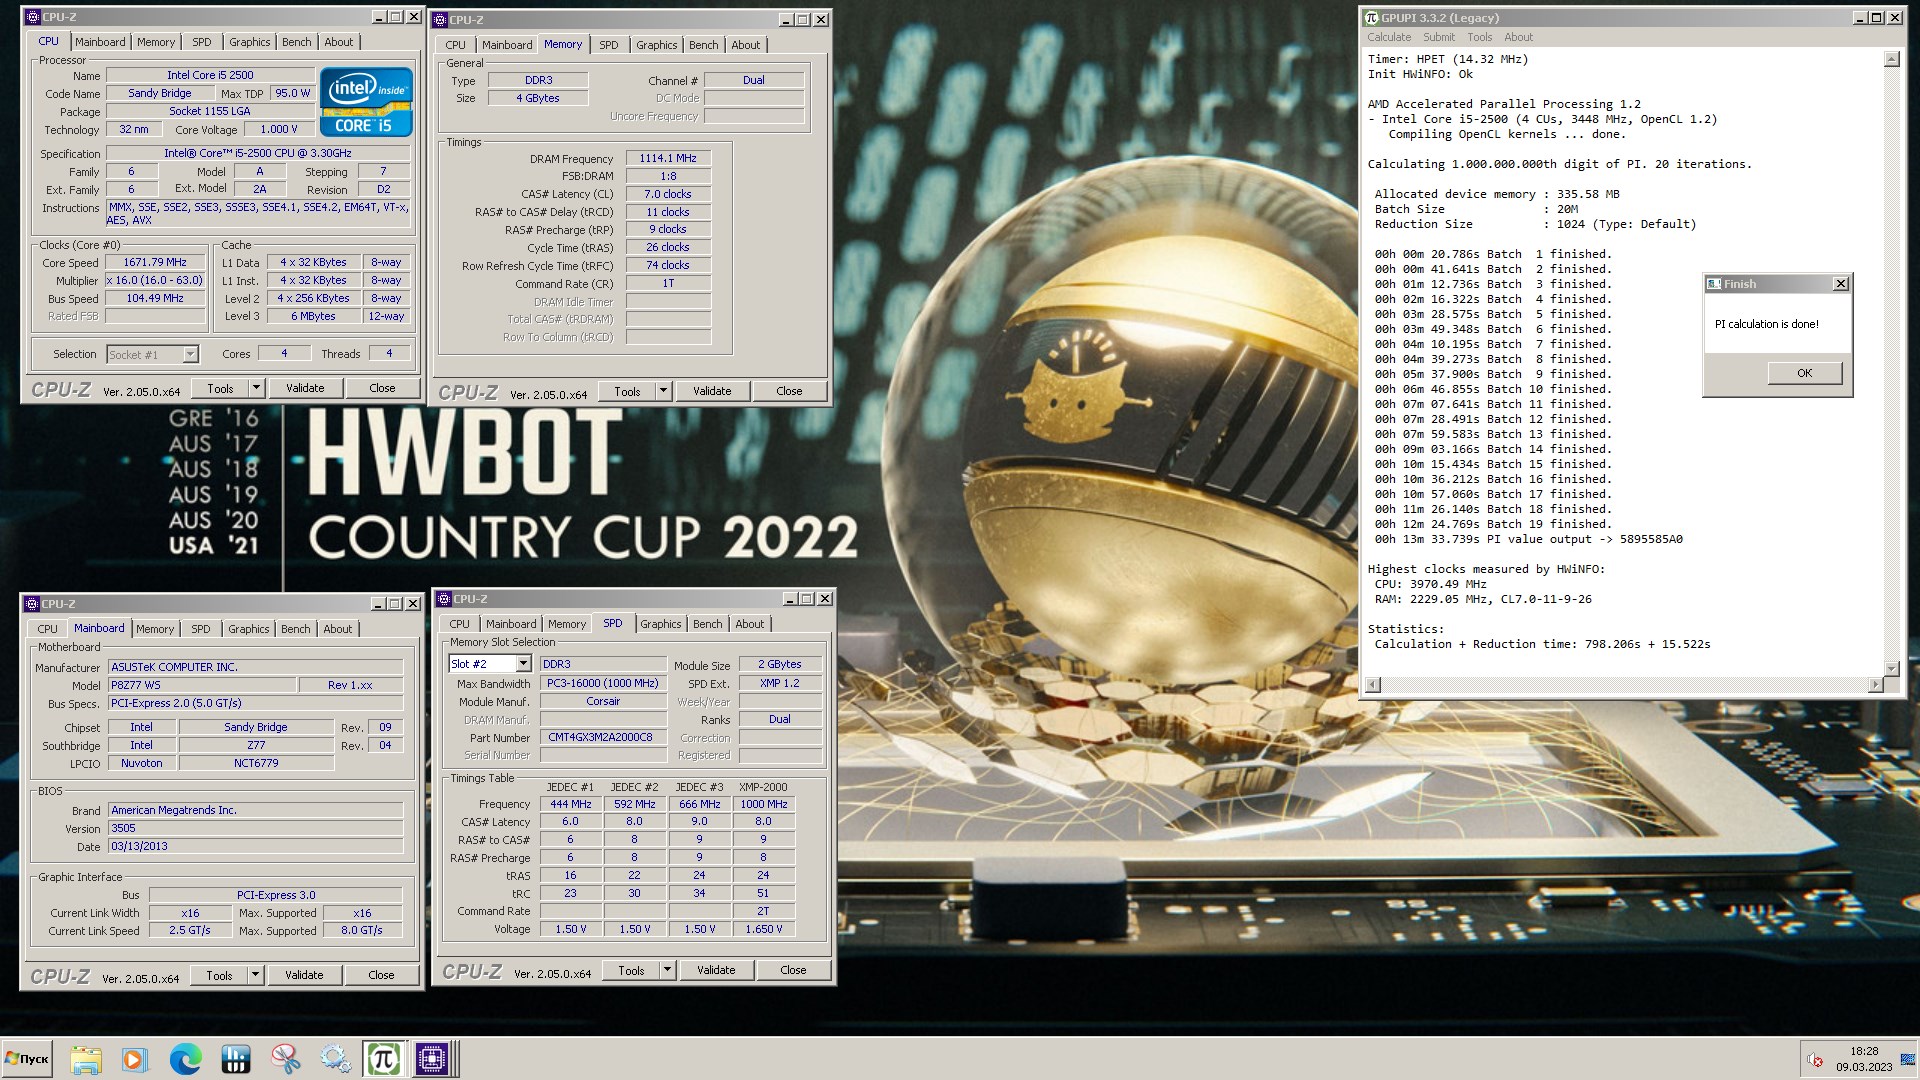This screenshot has width=1920, height=1080.
Task: Select the Memory tab in the Mainboard CPU-Z window
Action: pos(155,629)
